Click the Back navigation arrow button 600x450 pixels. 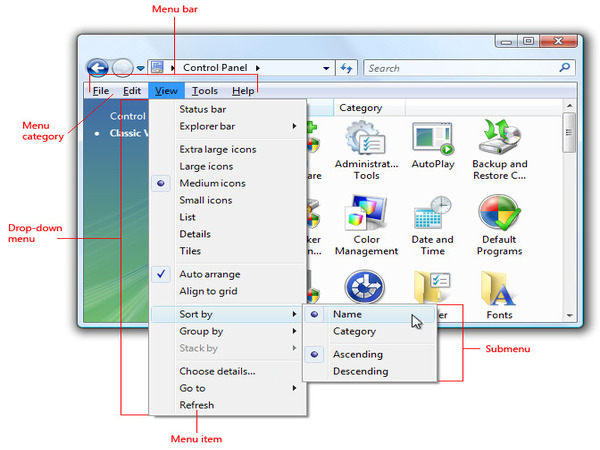point(98,68)
